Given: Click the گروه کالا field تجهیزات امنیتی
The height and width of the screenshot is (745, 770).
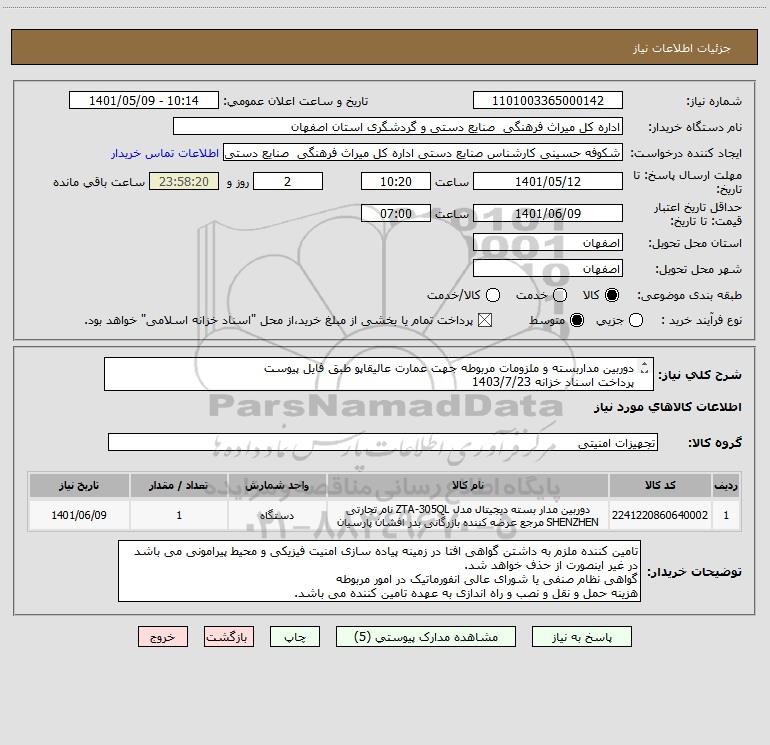Looking at the screenshot, I should pyautogui.click(x=383, y=442).
